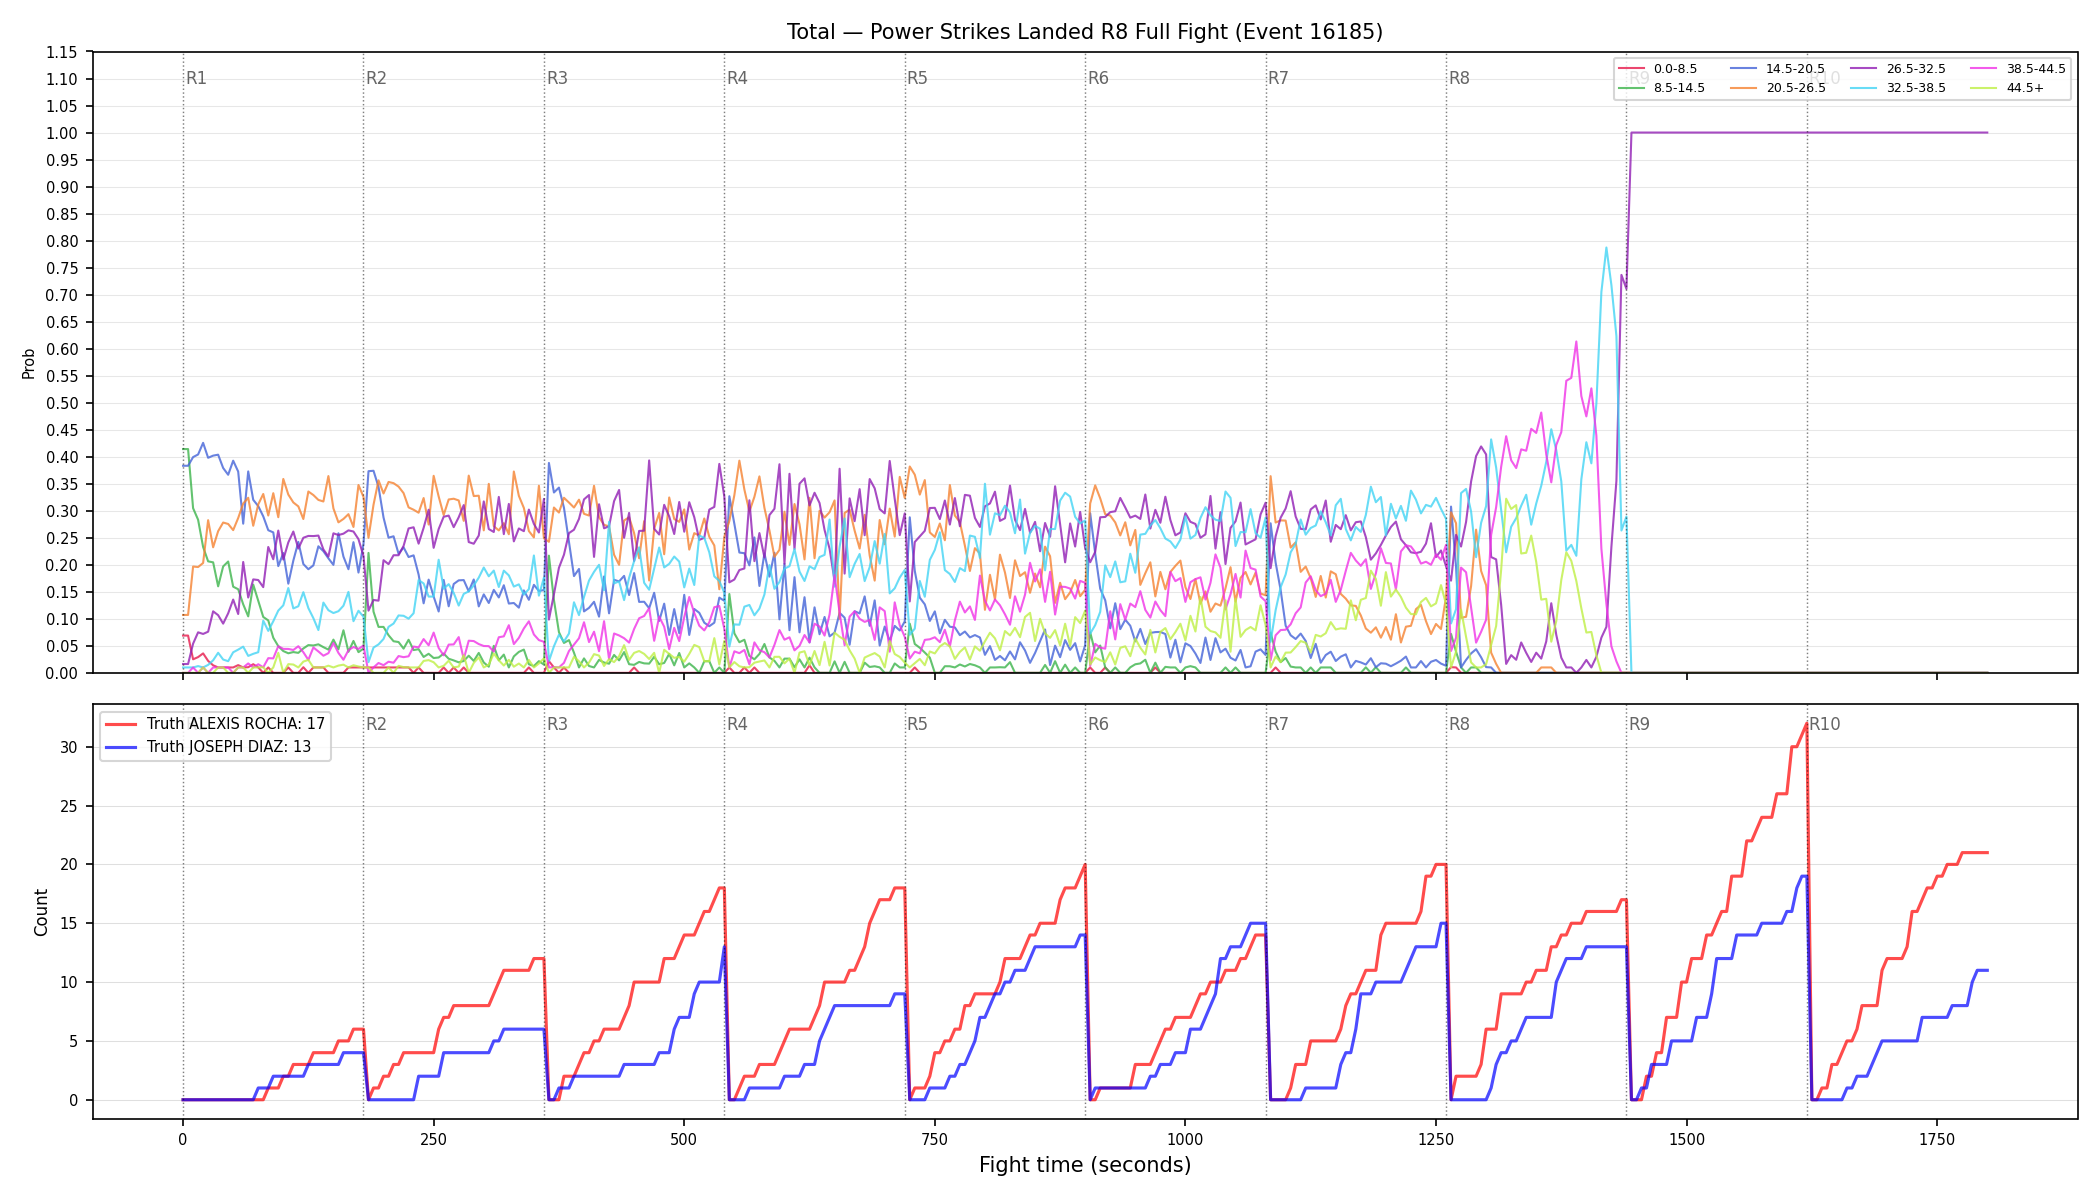Click the 0.75 tick on the Prob axis
The width and height of the screenshot is (2100, 1200).
coord(62,268)
